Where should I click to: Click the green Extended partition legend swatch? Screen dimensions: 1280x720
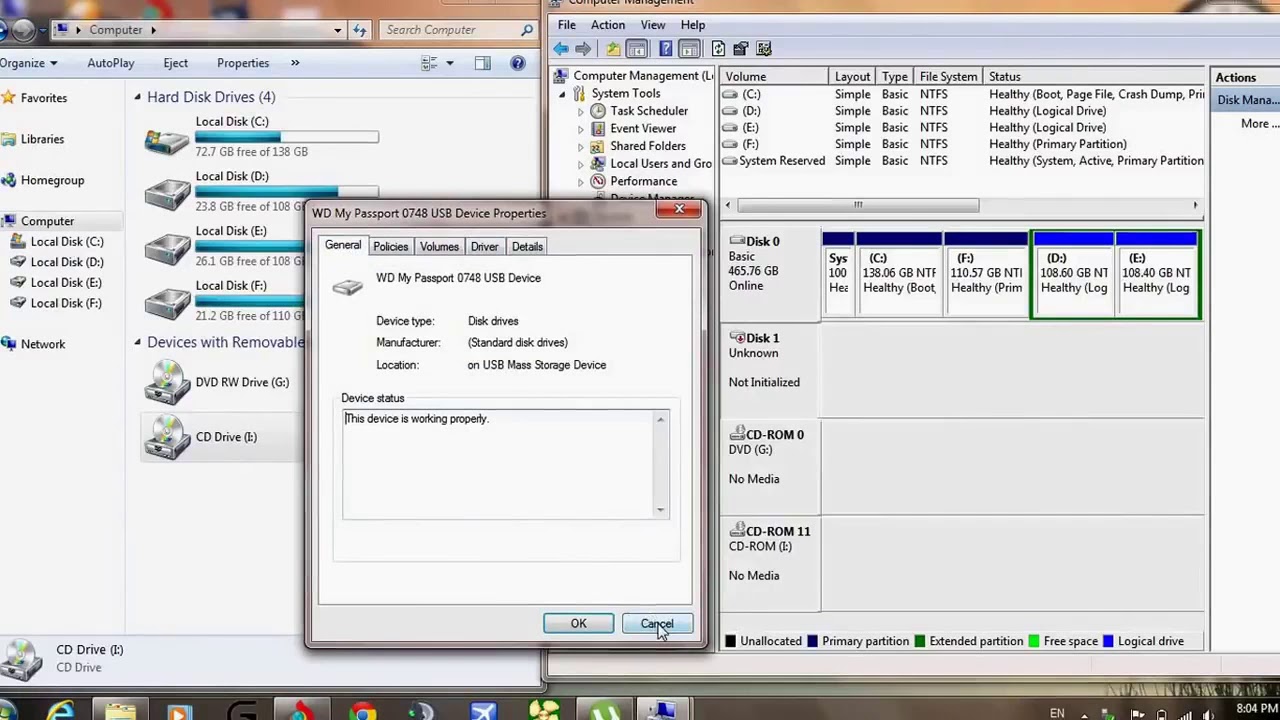(919, 641)
